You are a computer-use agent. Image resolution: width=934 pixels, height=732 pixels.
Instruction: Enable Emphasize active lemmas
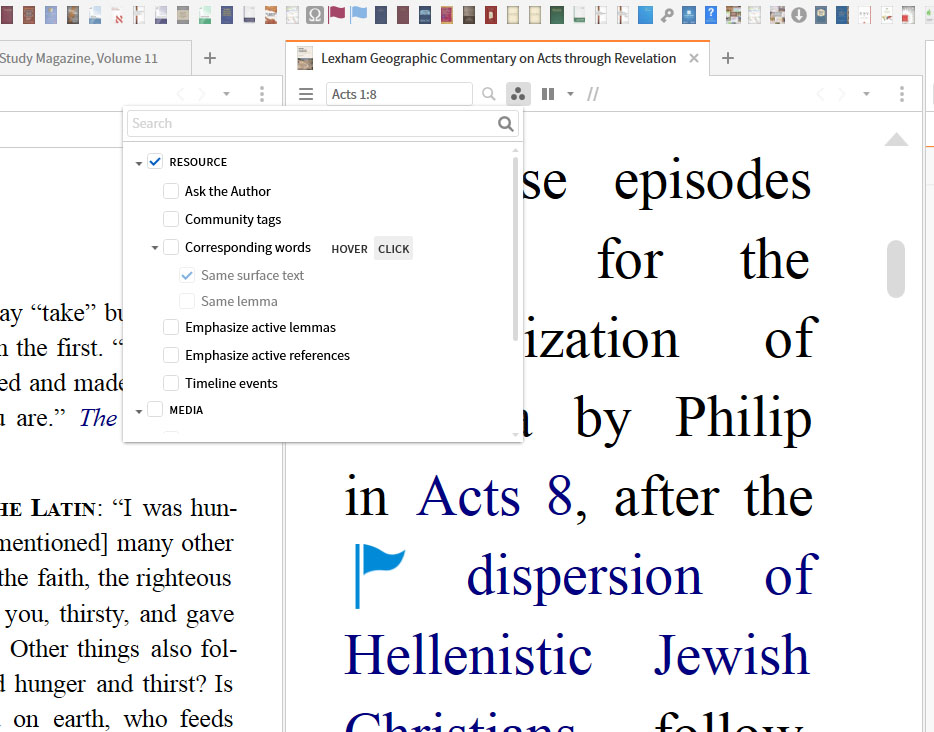(171, 327)
